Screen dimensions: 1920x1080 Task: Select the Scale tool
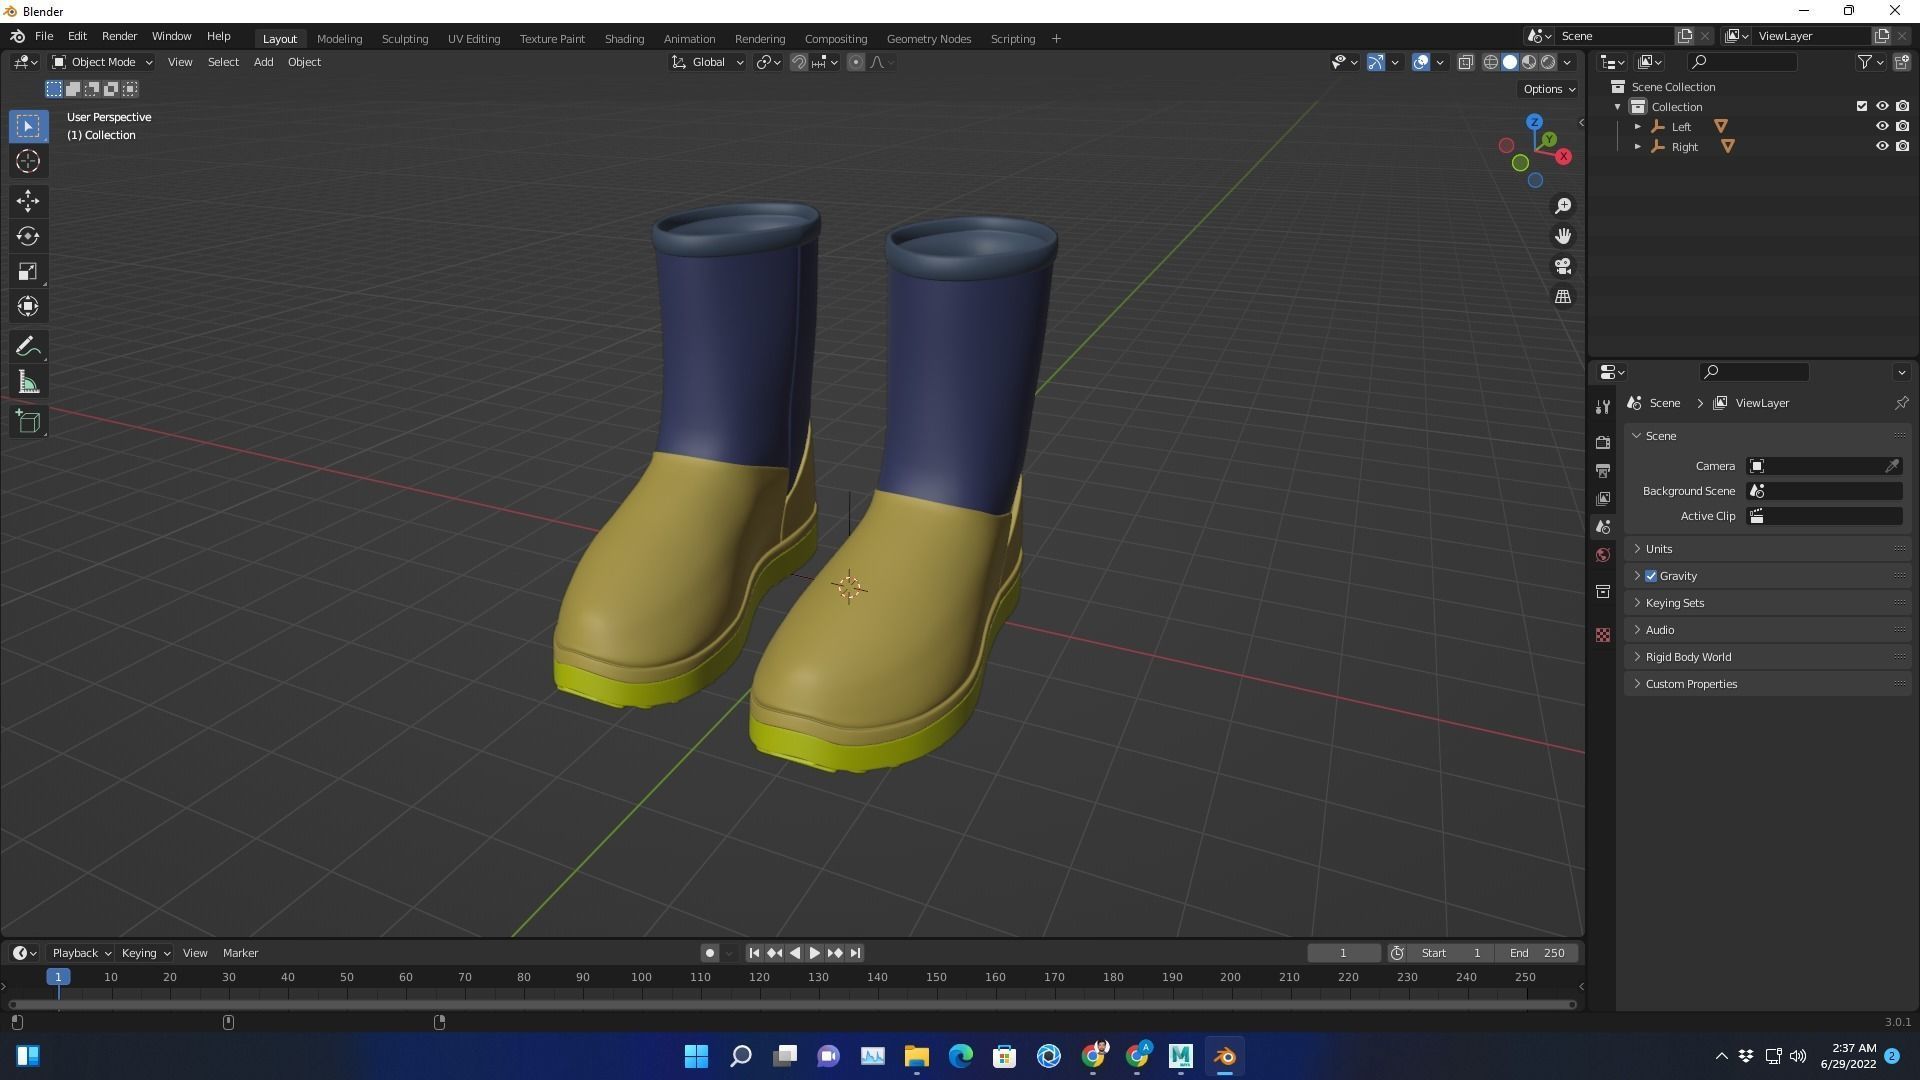point(28,271)
